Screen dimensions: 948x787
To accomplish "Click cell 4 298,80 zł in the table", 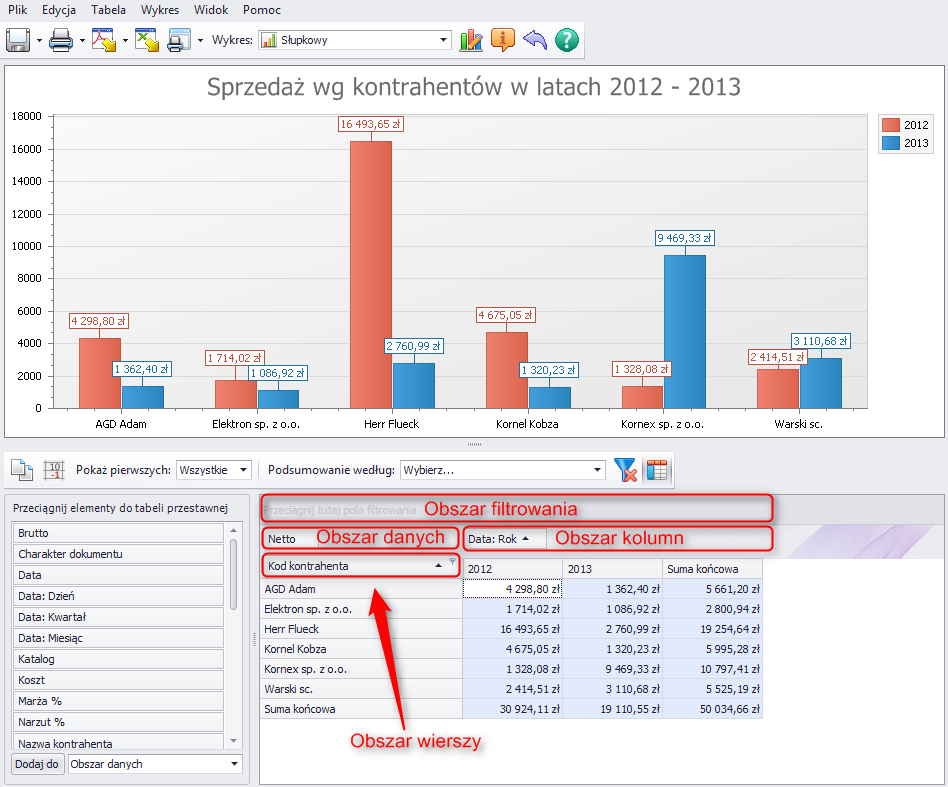I will pos(513,589).
